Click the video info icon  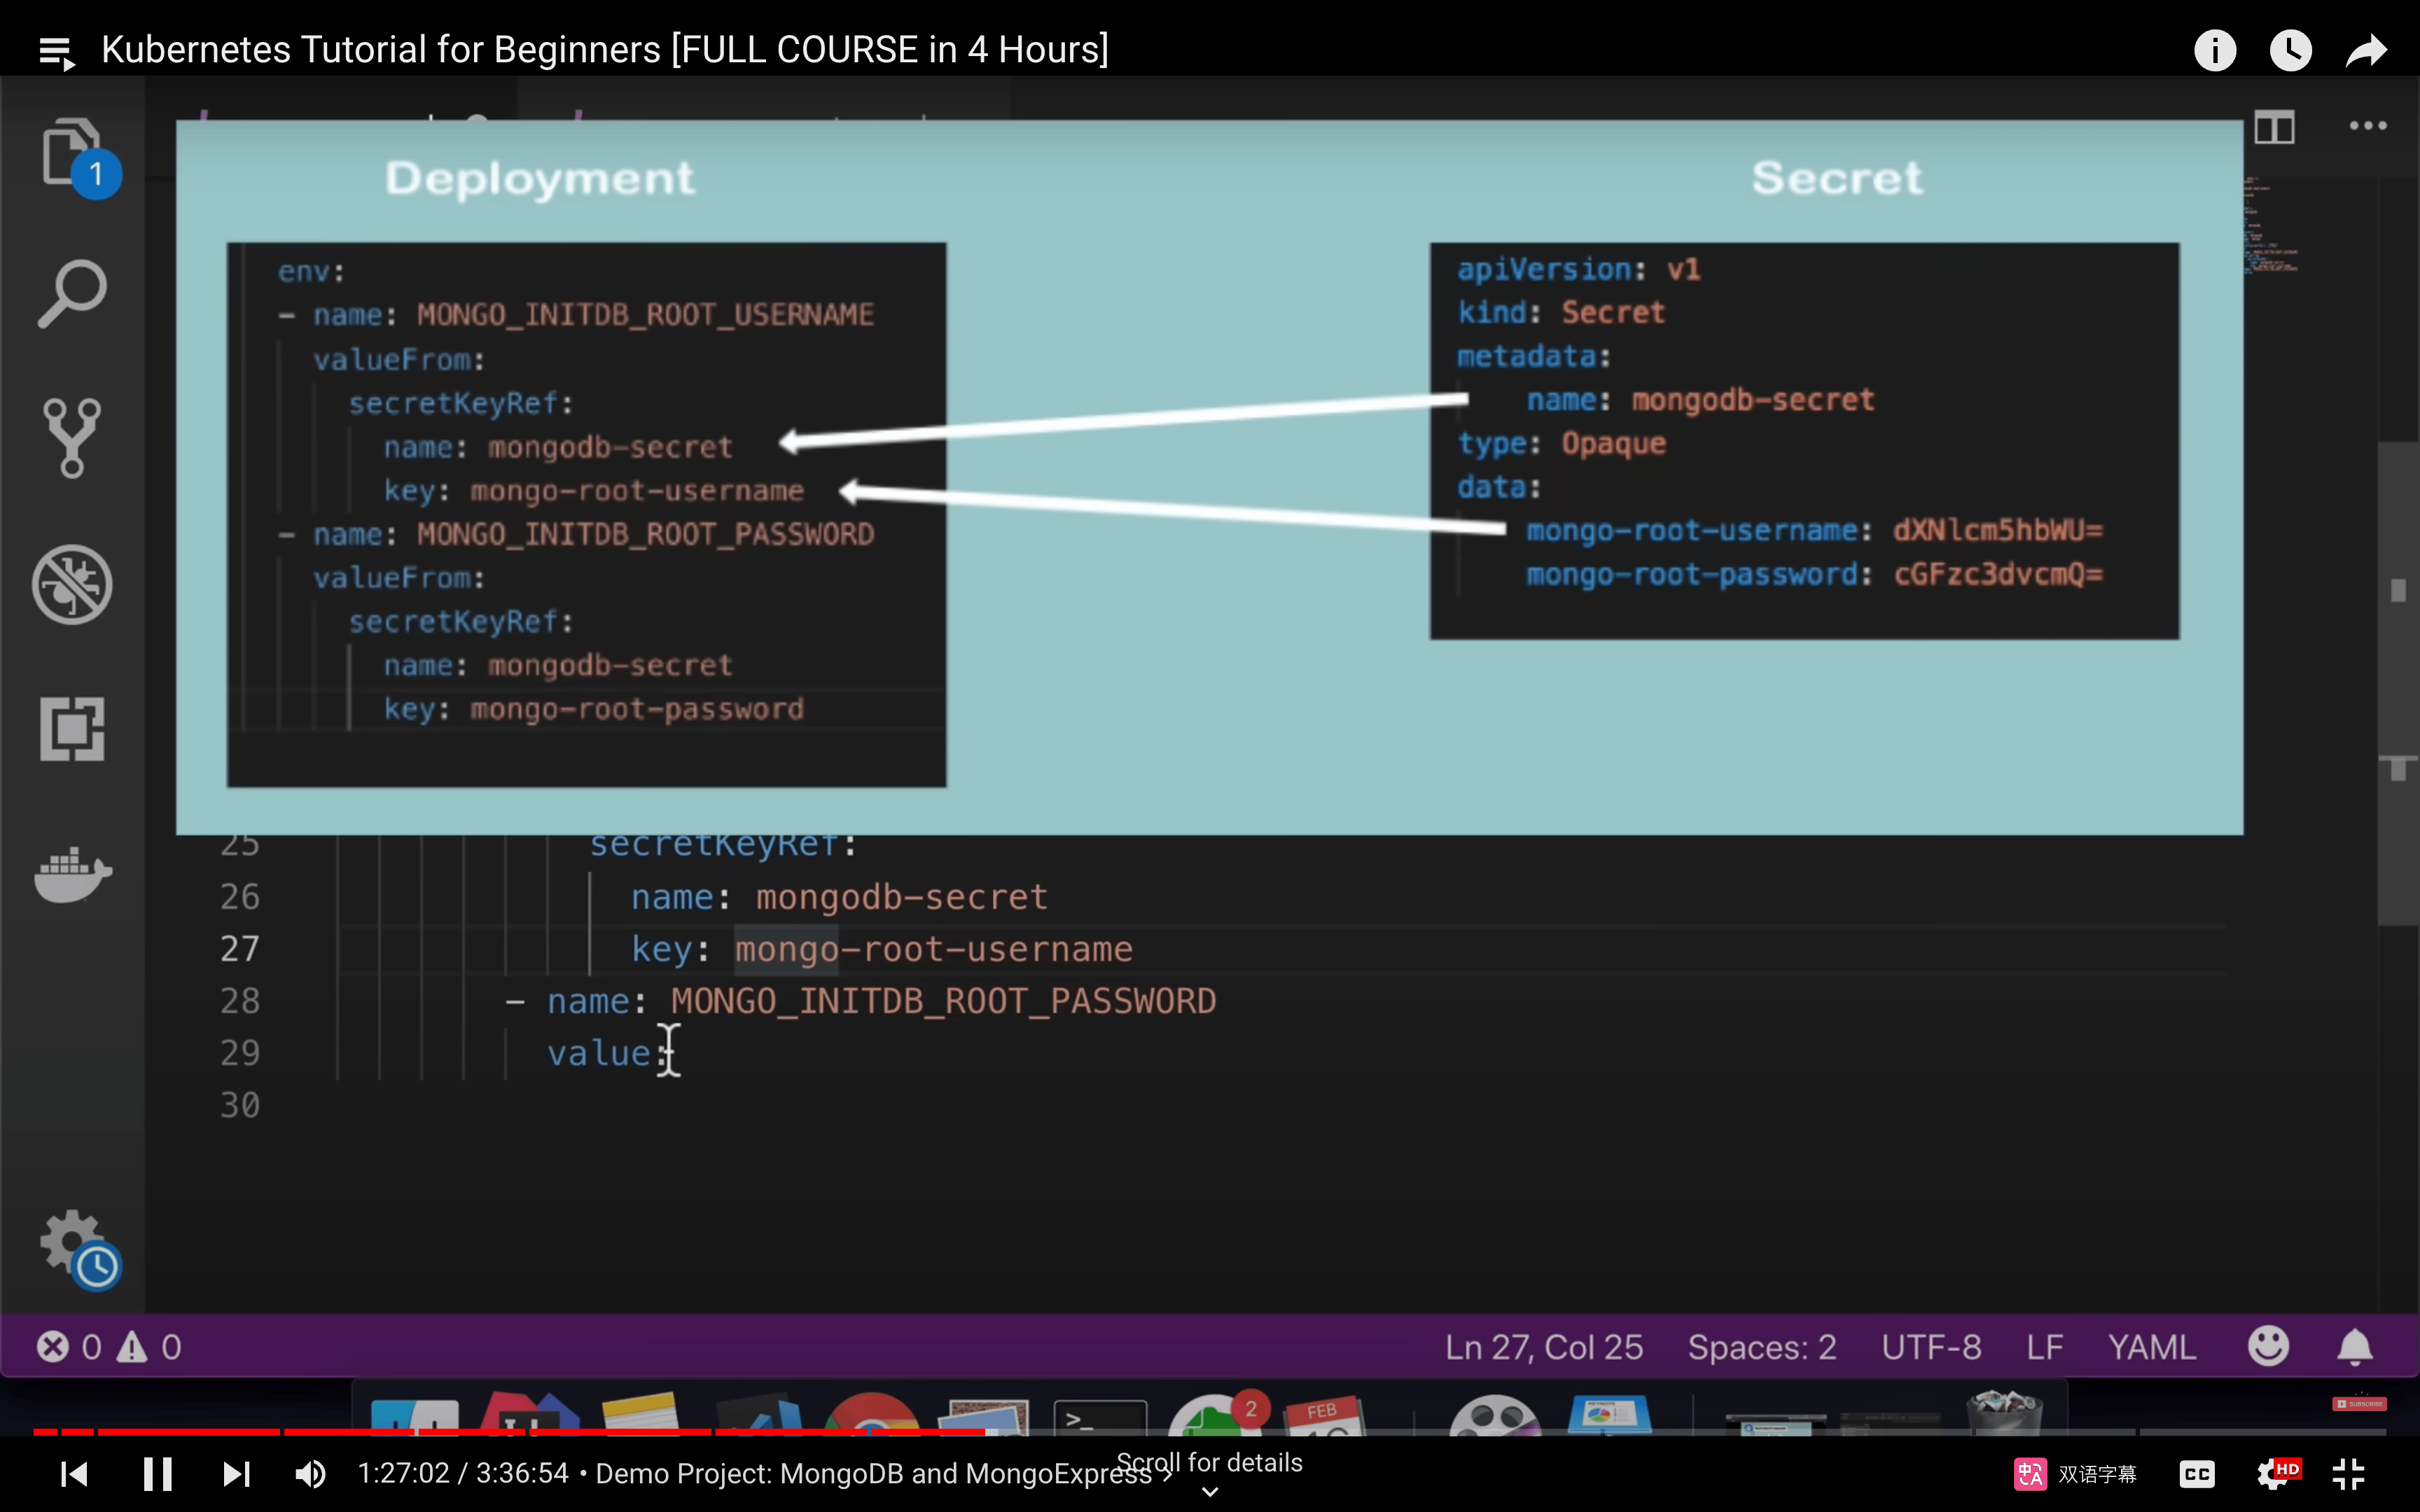(x=2214, y=50)
